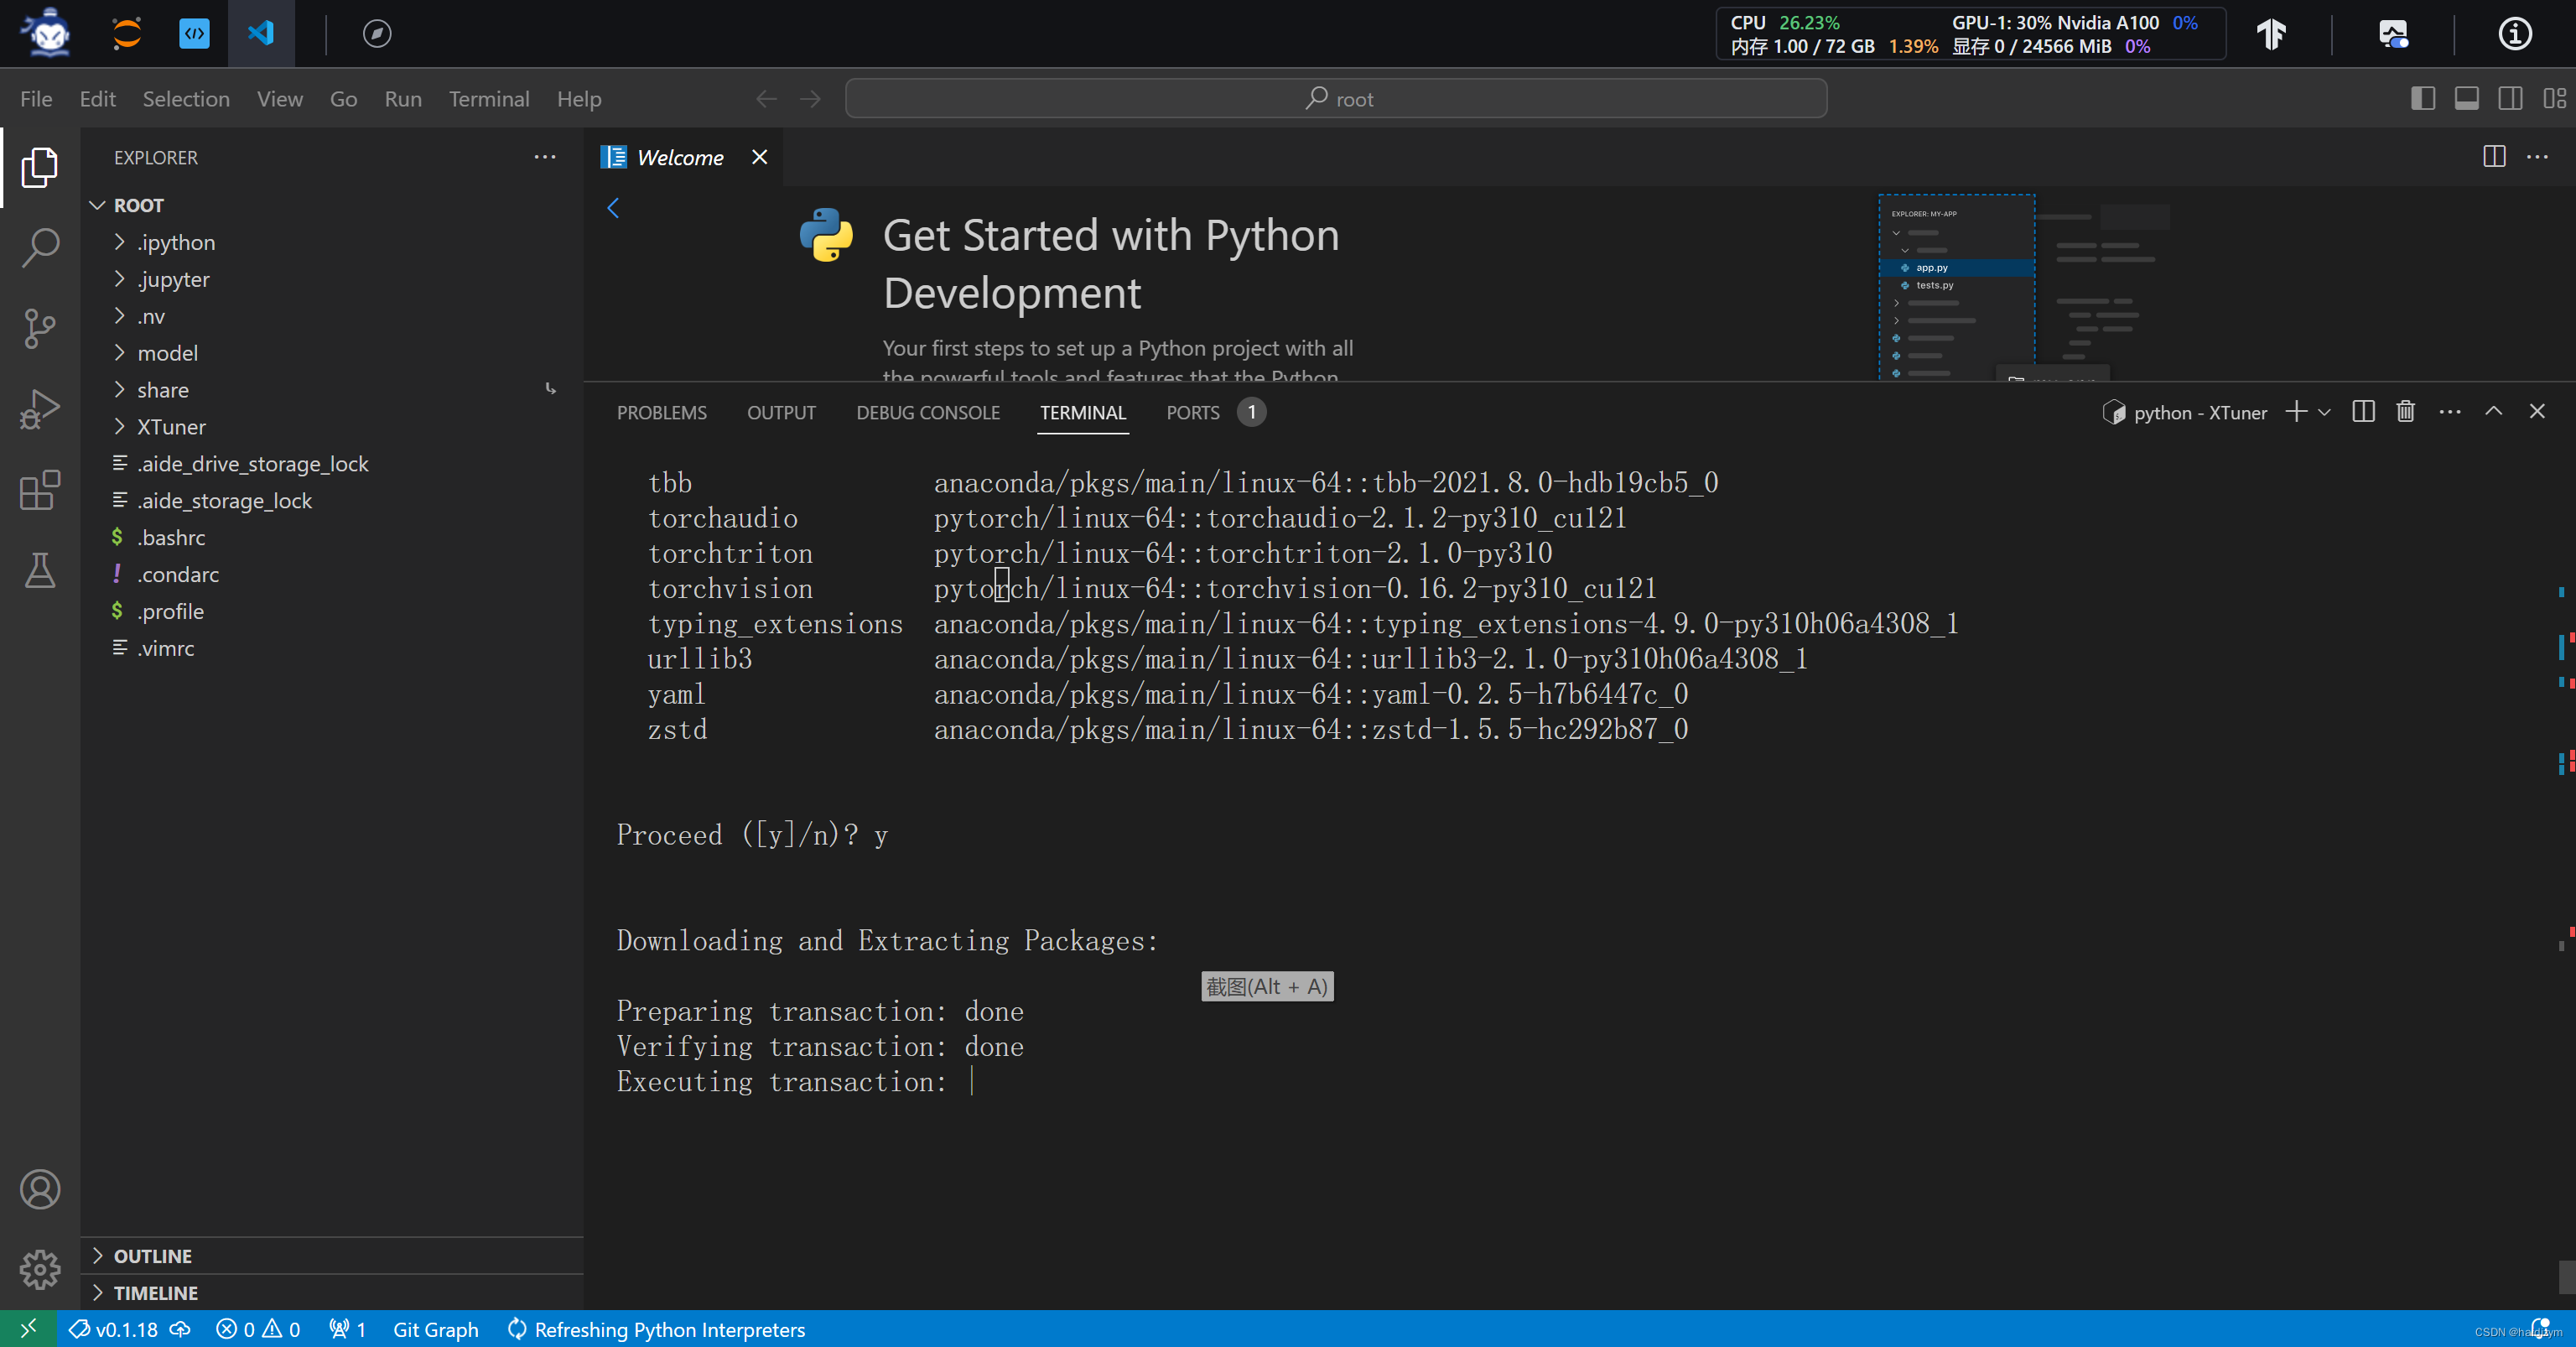
Task: Click the PORTS tab label
Action: (x=1192, y=413)
